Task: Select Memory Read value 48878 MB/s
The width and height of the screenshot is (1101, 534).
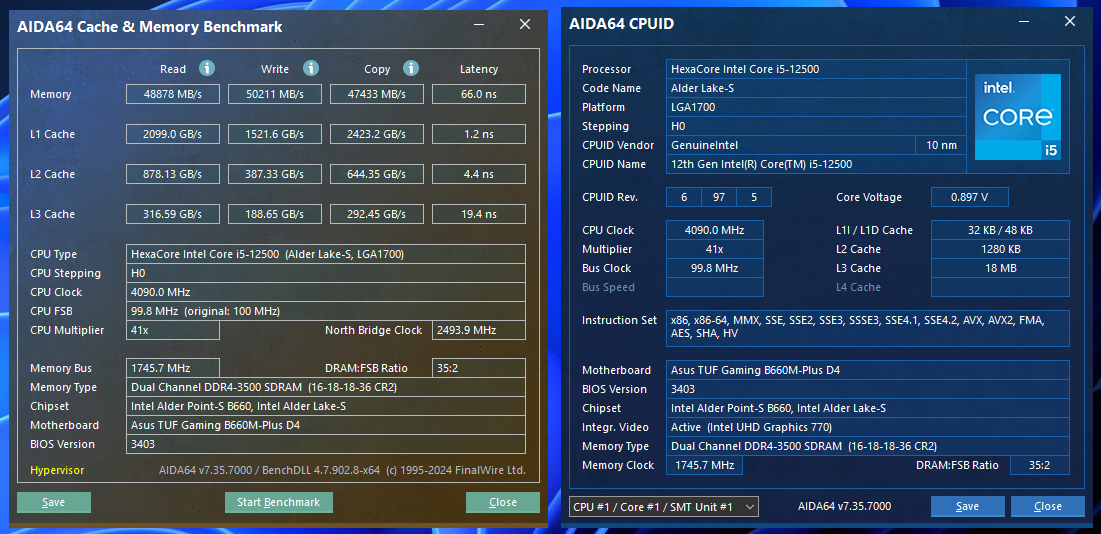Action: coord(173,94)
